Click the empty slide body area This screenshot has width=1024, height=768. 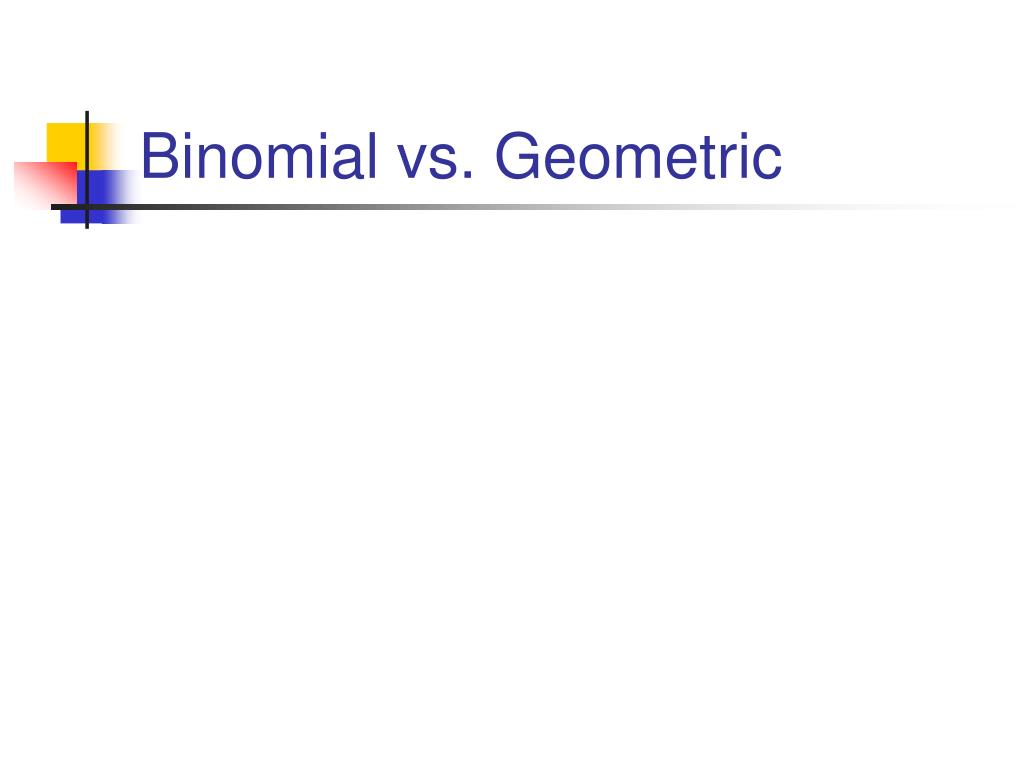(x=512, y=490)
